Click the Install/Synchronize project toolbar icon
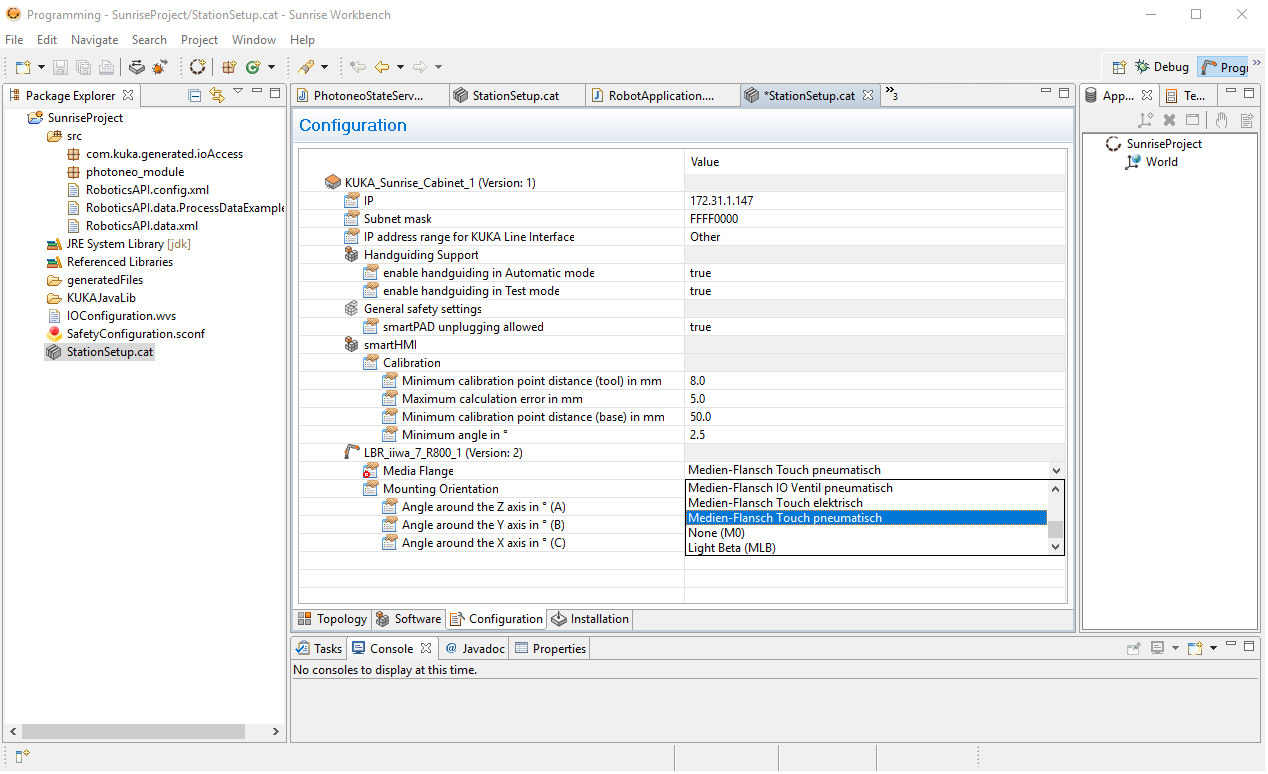Screen dimensions: 1268x774 tap(137, 67)
